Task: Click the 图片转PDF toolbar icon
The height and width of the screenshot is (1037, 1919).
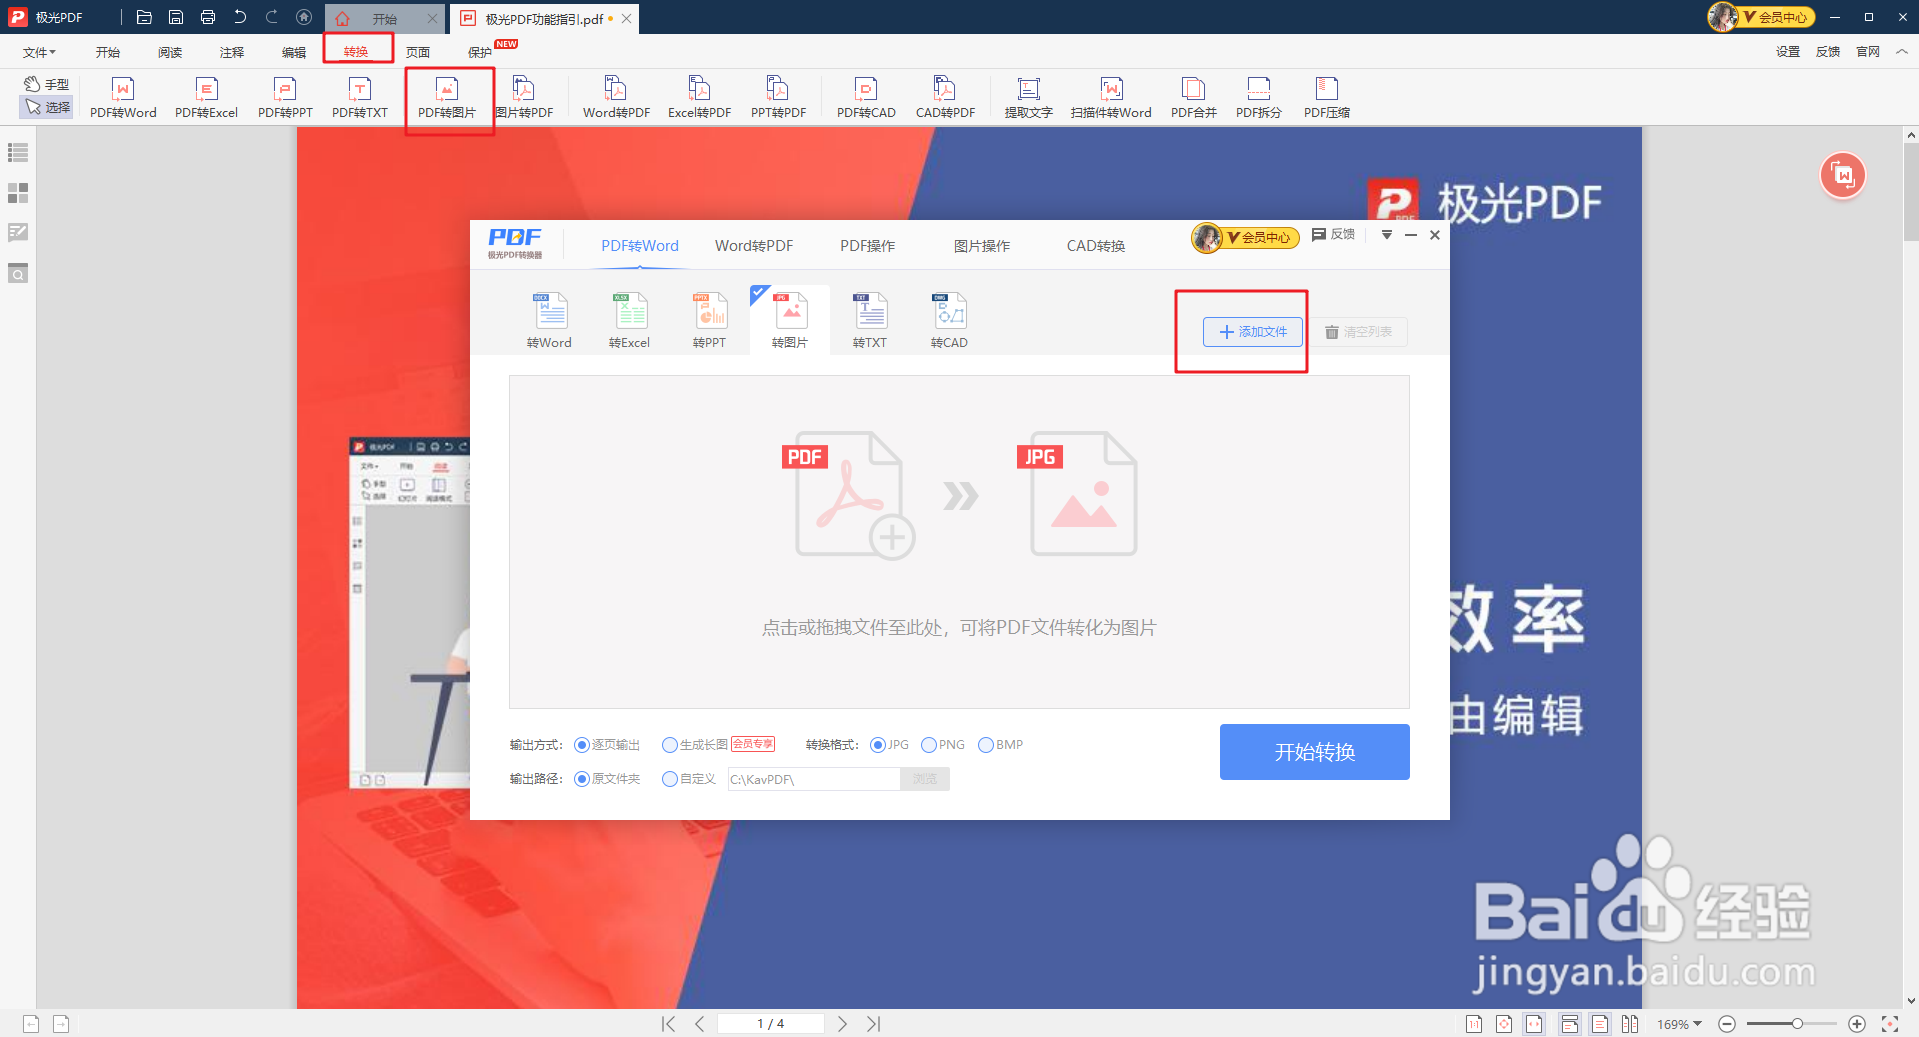Action: click(524, 98)
